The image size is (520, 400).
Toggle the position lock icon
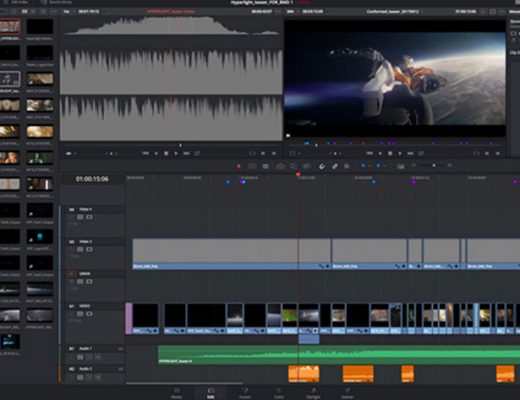(347, 166)
